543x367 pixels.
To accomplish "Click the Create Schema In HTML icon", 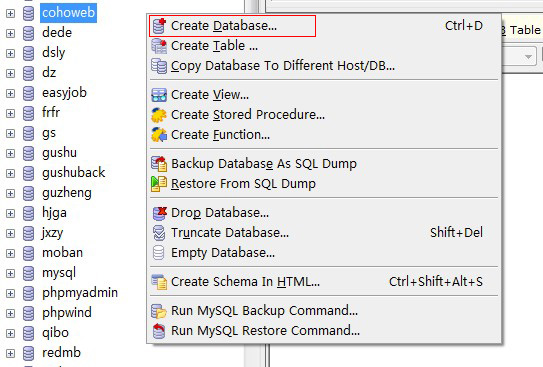I will [x=159, y=282].
